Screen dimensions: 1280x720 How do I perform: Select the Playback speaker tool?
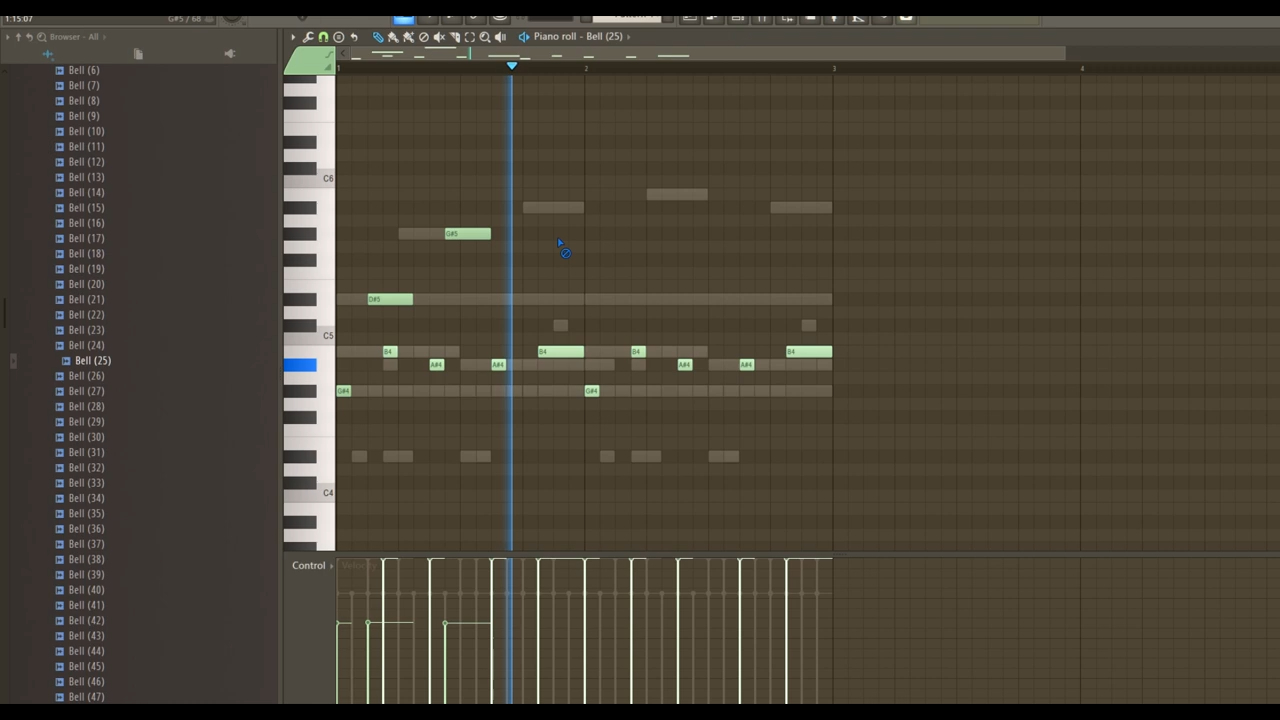point(501,37)
